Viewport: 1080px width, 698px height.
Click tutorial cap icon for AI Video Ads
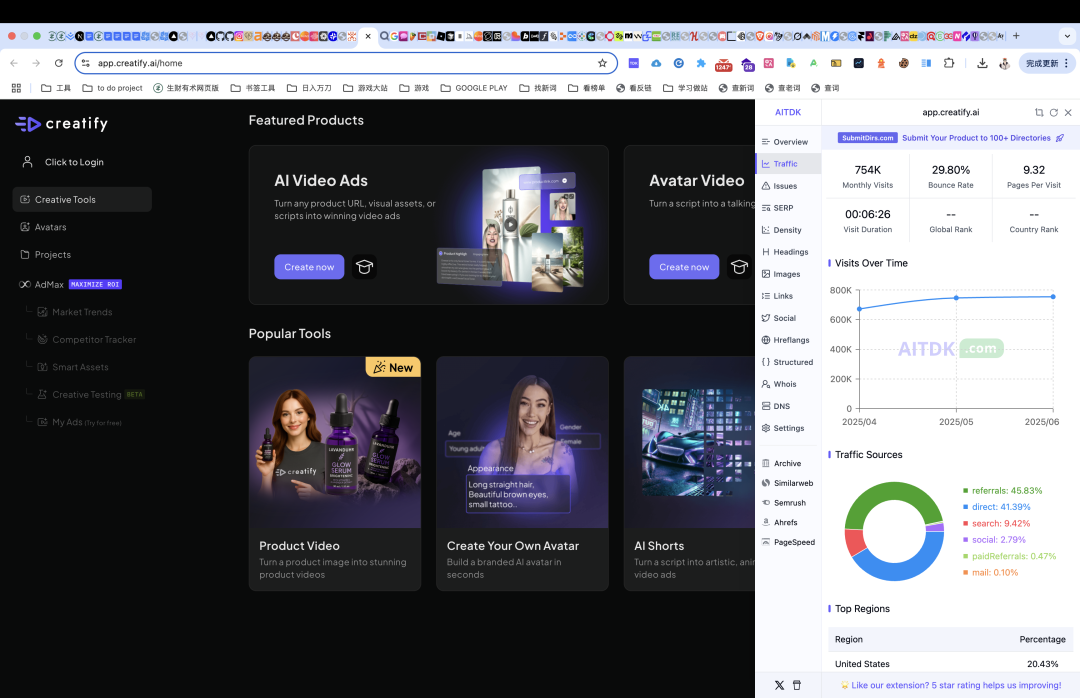[x=364, y=267]
